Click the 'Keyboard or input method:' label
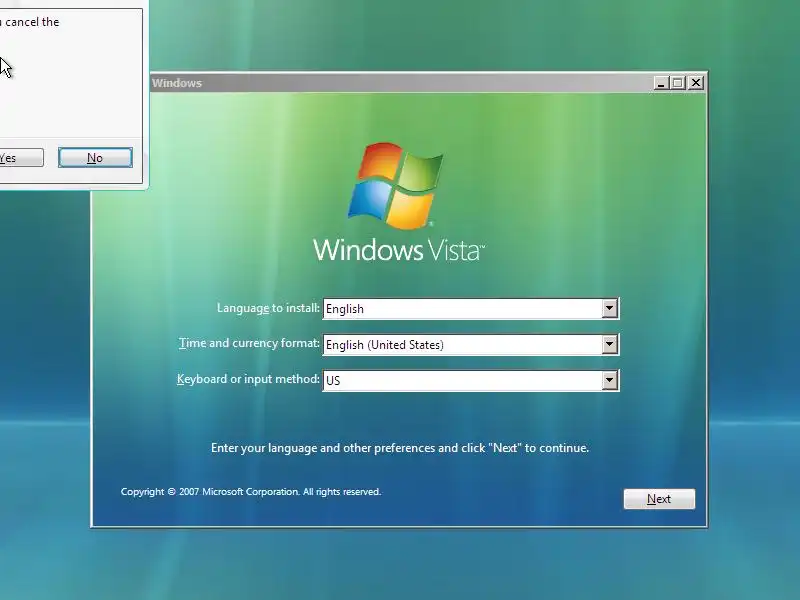This screenshot has height=600, width=800. pos(248,379)
